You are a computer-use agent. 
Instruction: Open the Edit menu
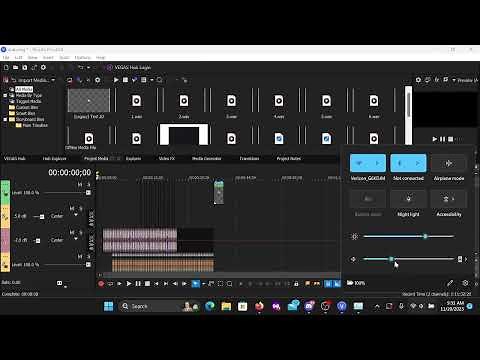[x=18, y=58]
